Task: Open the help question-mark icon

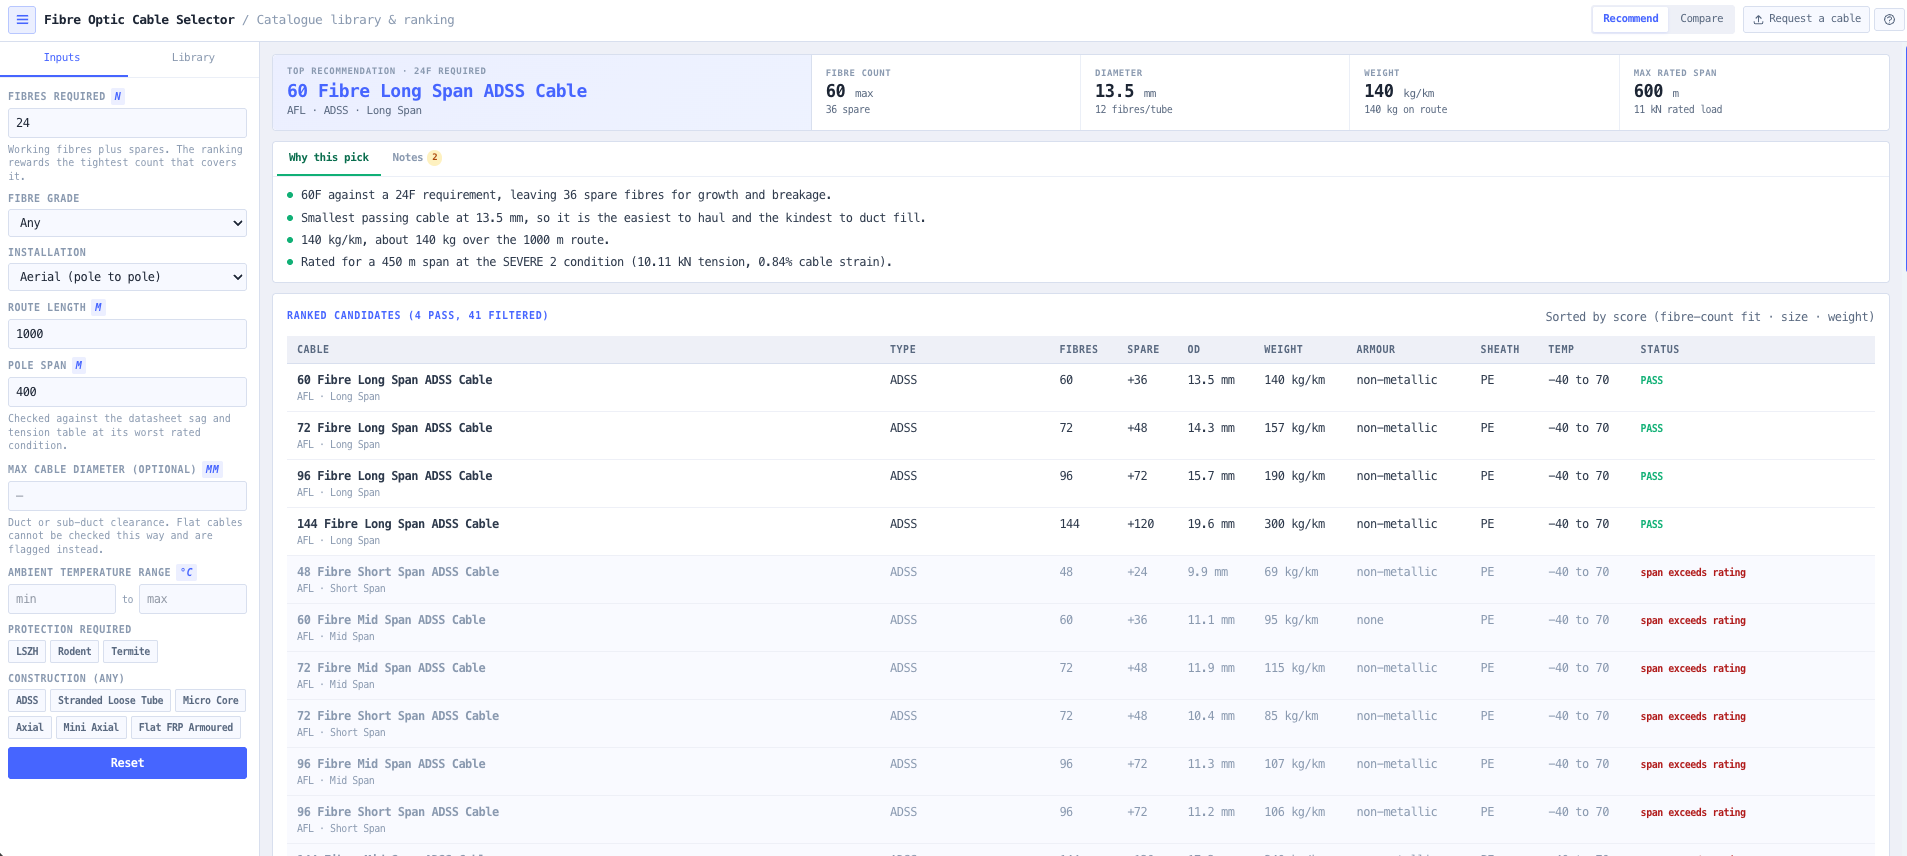Action: point(1889,19)
